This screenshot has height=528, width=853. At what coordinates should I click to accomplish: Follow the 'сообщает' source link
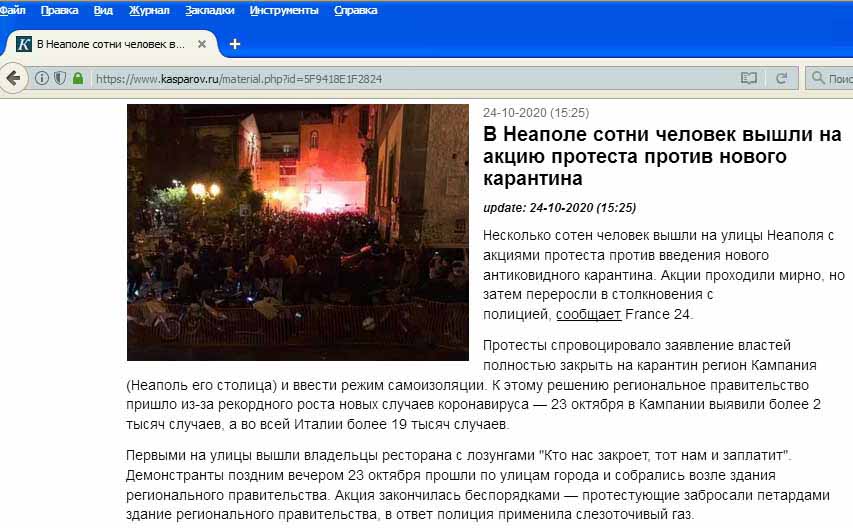tap(588, 314)
